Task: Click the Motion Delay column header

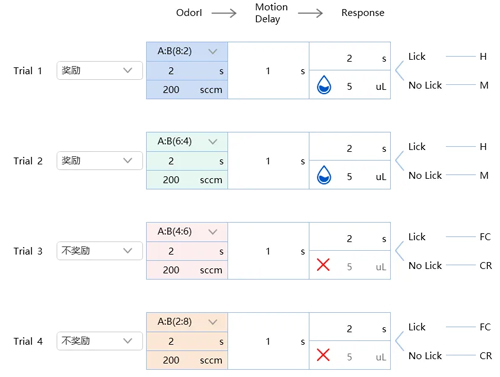Action: pyautogui.click(x=271, y=13)
